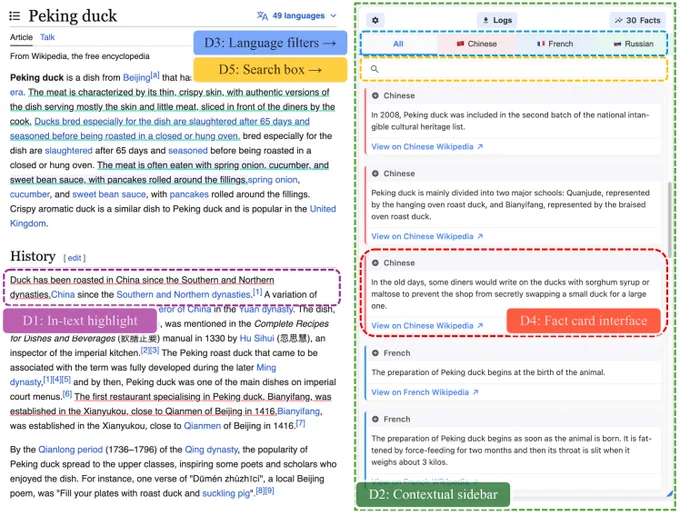Click footnote [6] after court menus
680x515 pixels.
click(x=67, y=394)
